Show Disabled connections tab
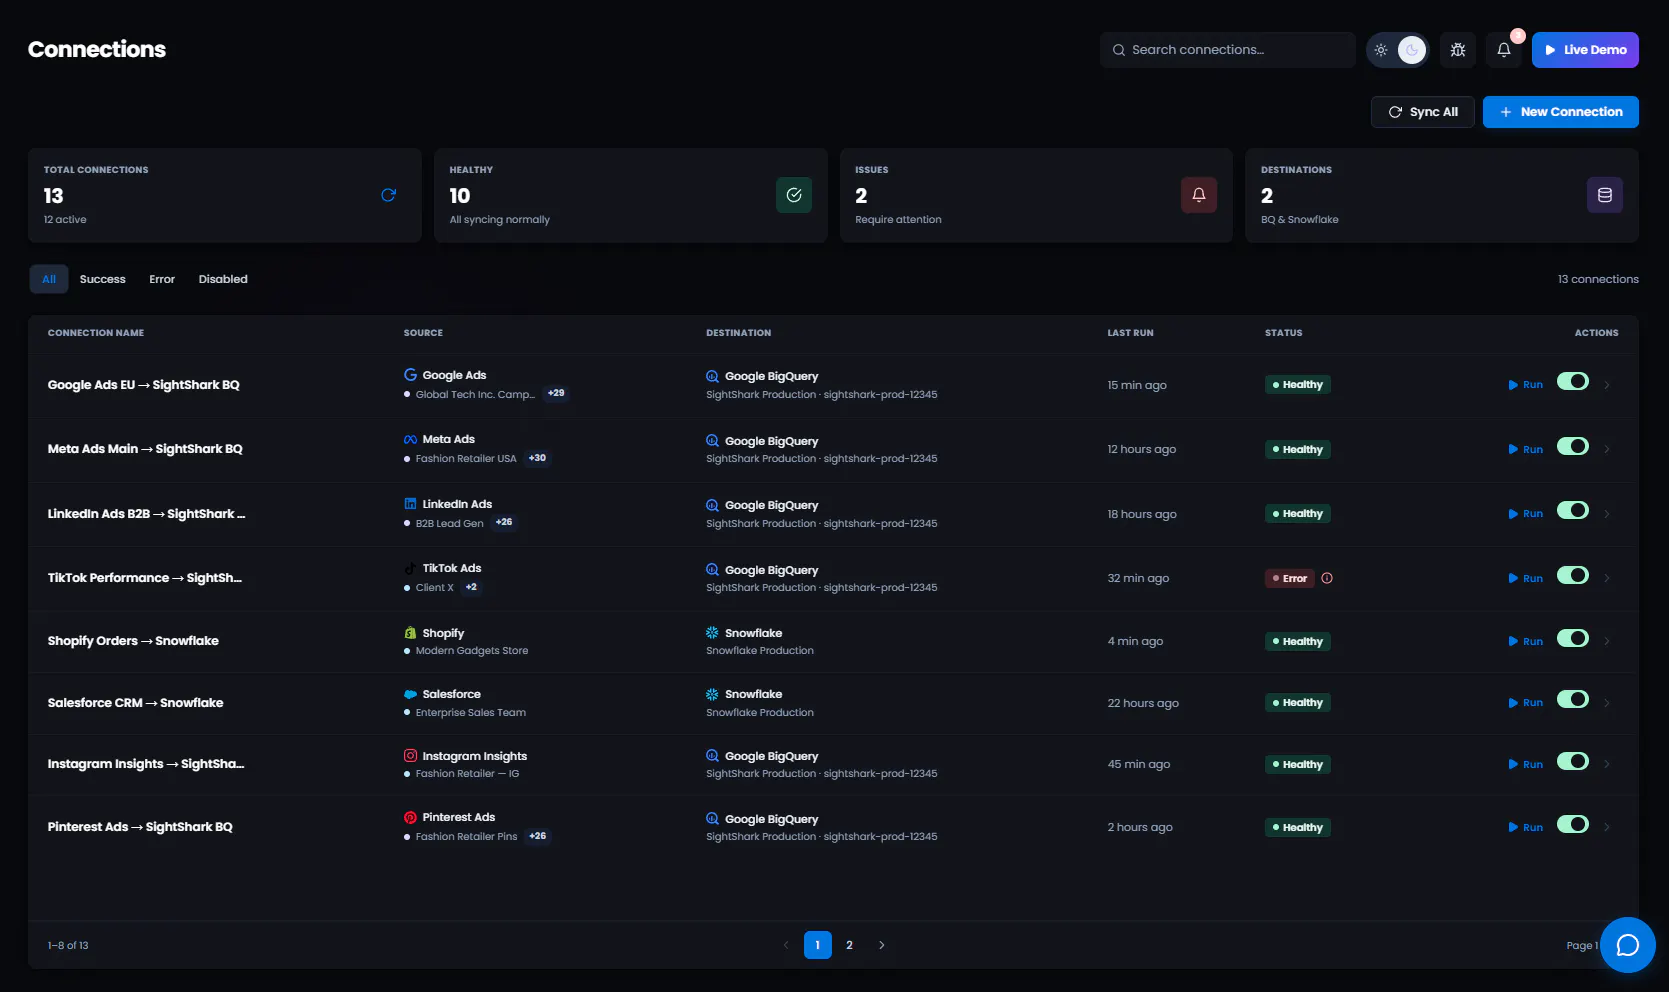Screen dimensions: 1669x992 click(x=223, y=279)
